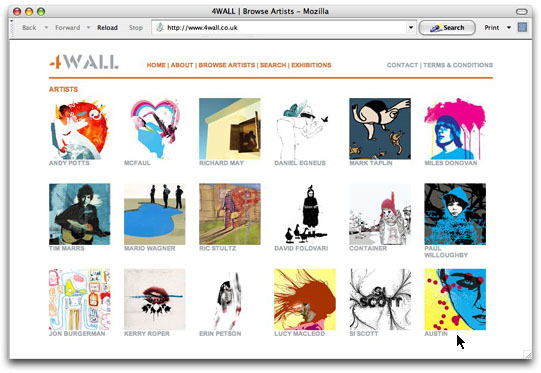Click the Back navigation button

click(29, 28)
